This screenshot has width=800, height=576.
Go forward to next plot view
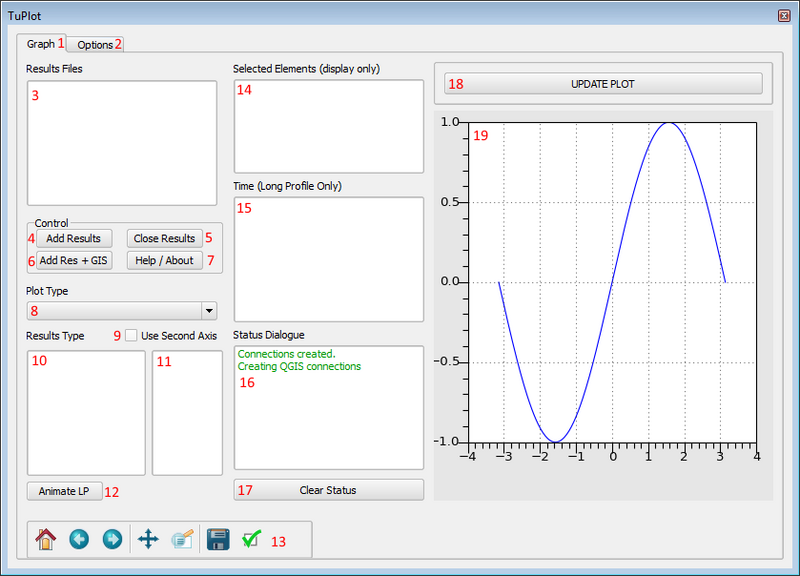112,540
